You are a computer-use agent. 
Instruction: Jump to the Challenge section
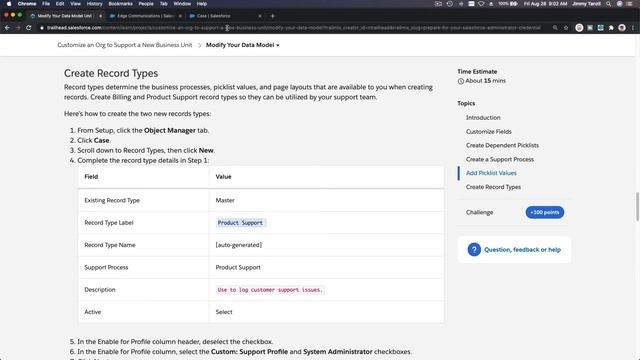479,212
